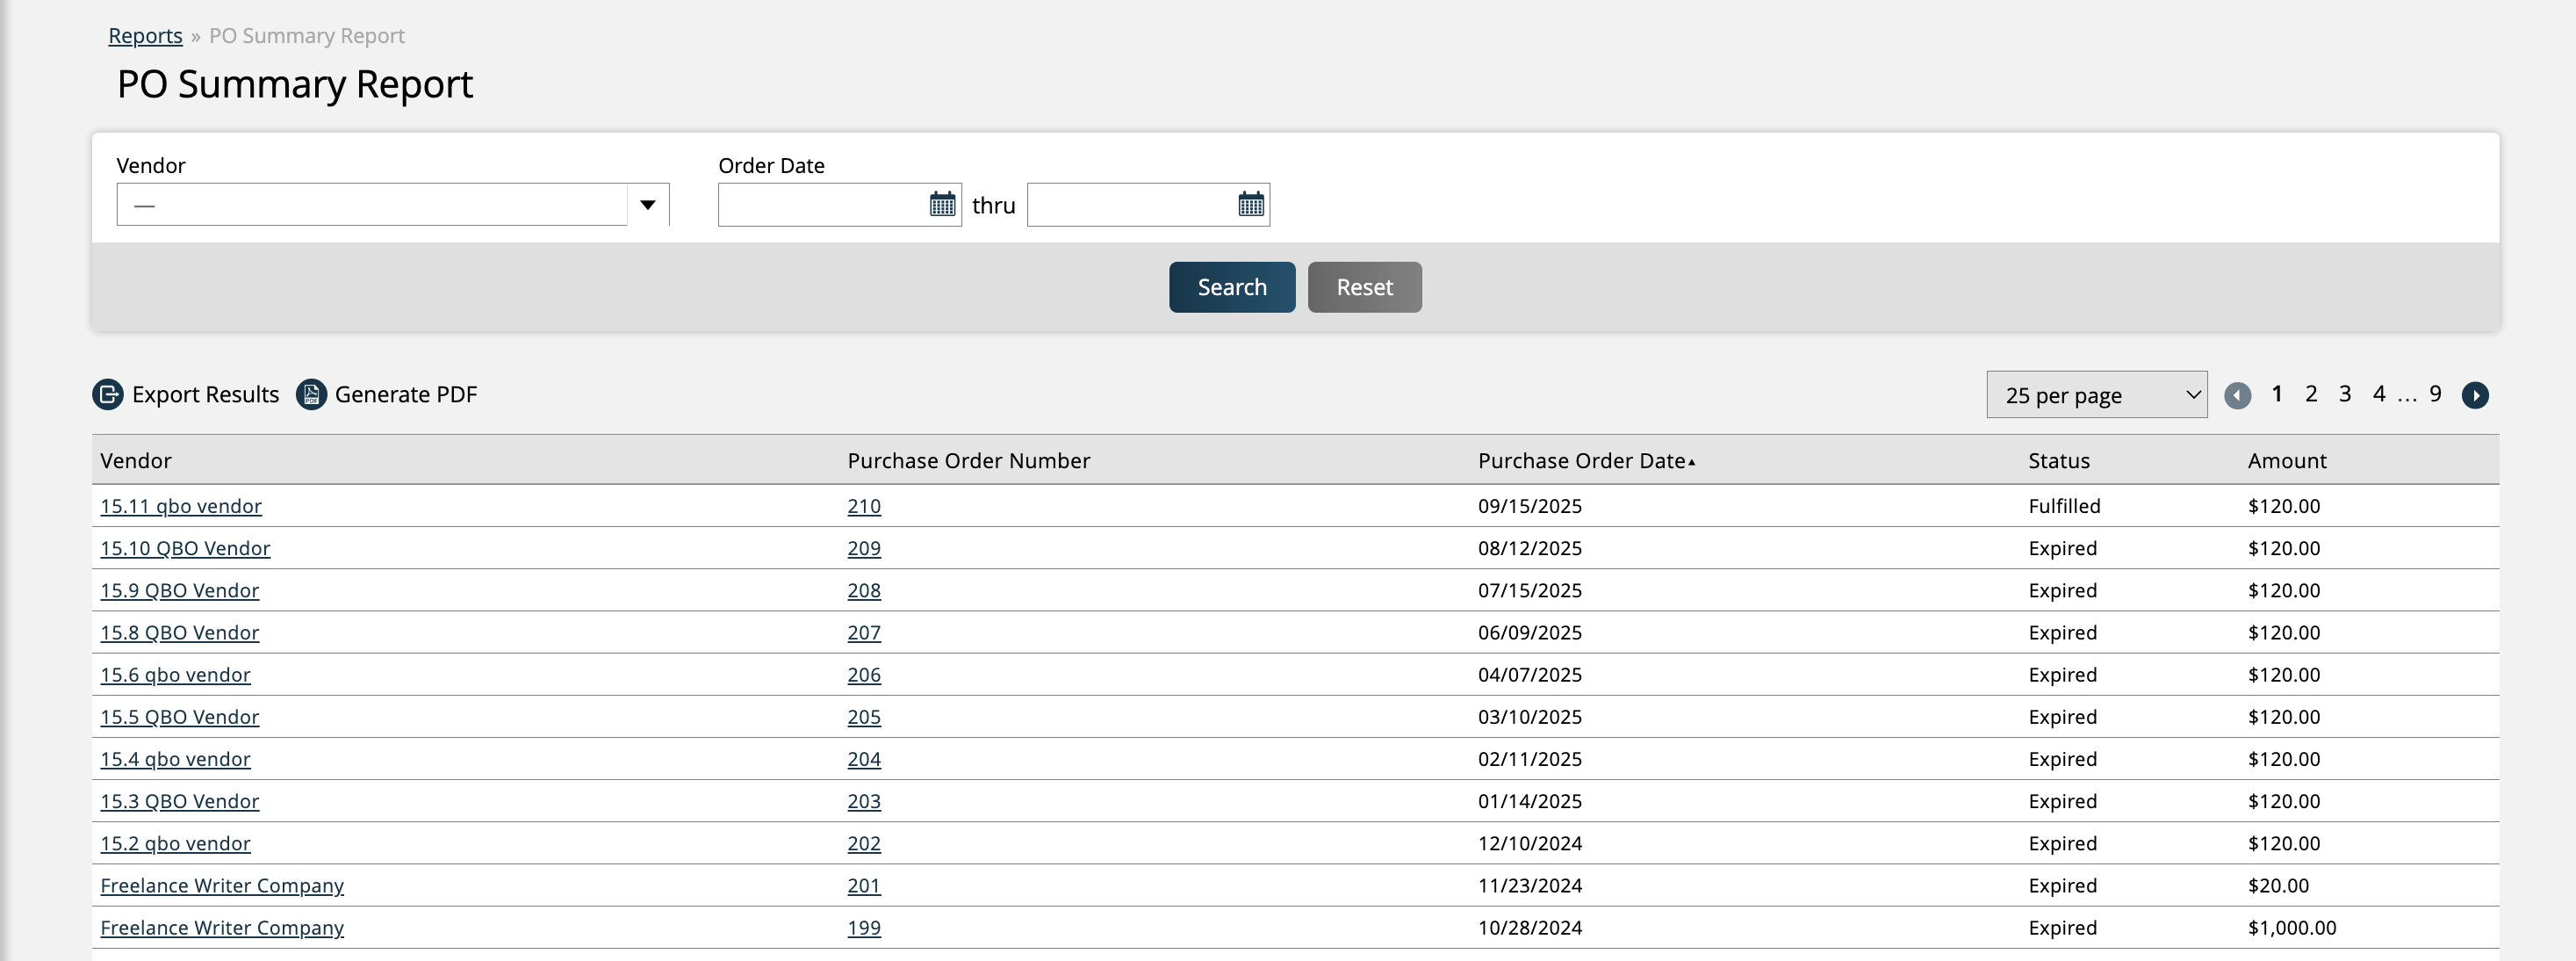Viewport: 2576px width, 961px height.
Task: Sort by Amount column header
Action: coord(2286,461)
